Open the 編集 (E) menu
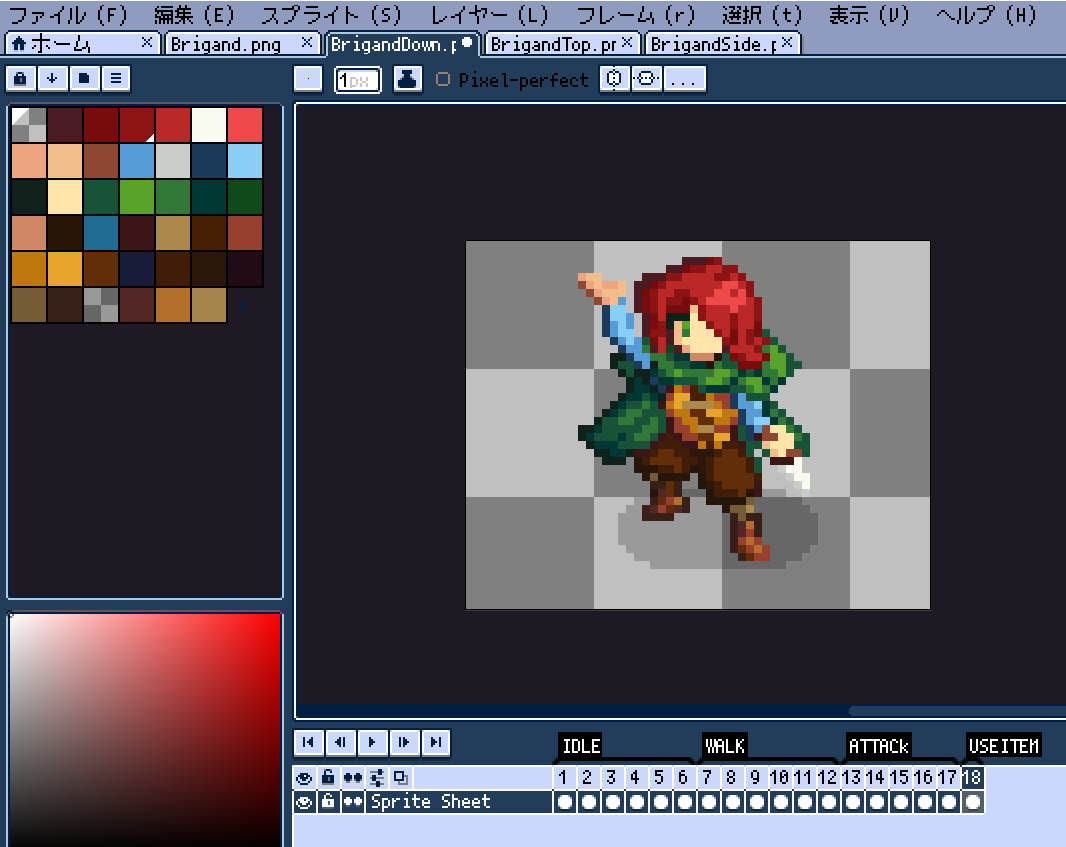The width and height of the screenshot is (1066, 847). [194, 15]
